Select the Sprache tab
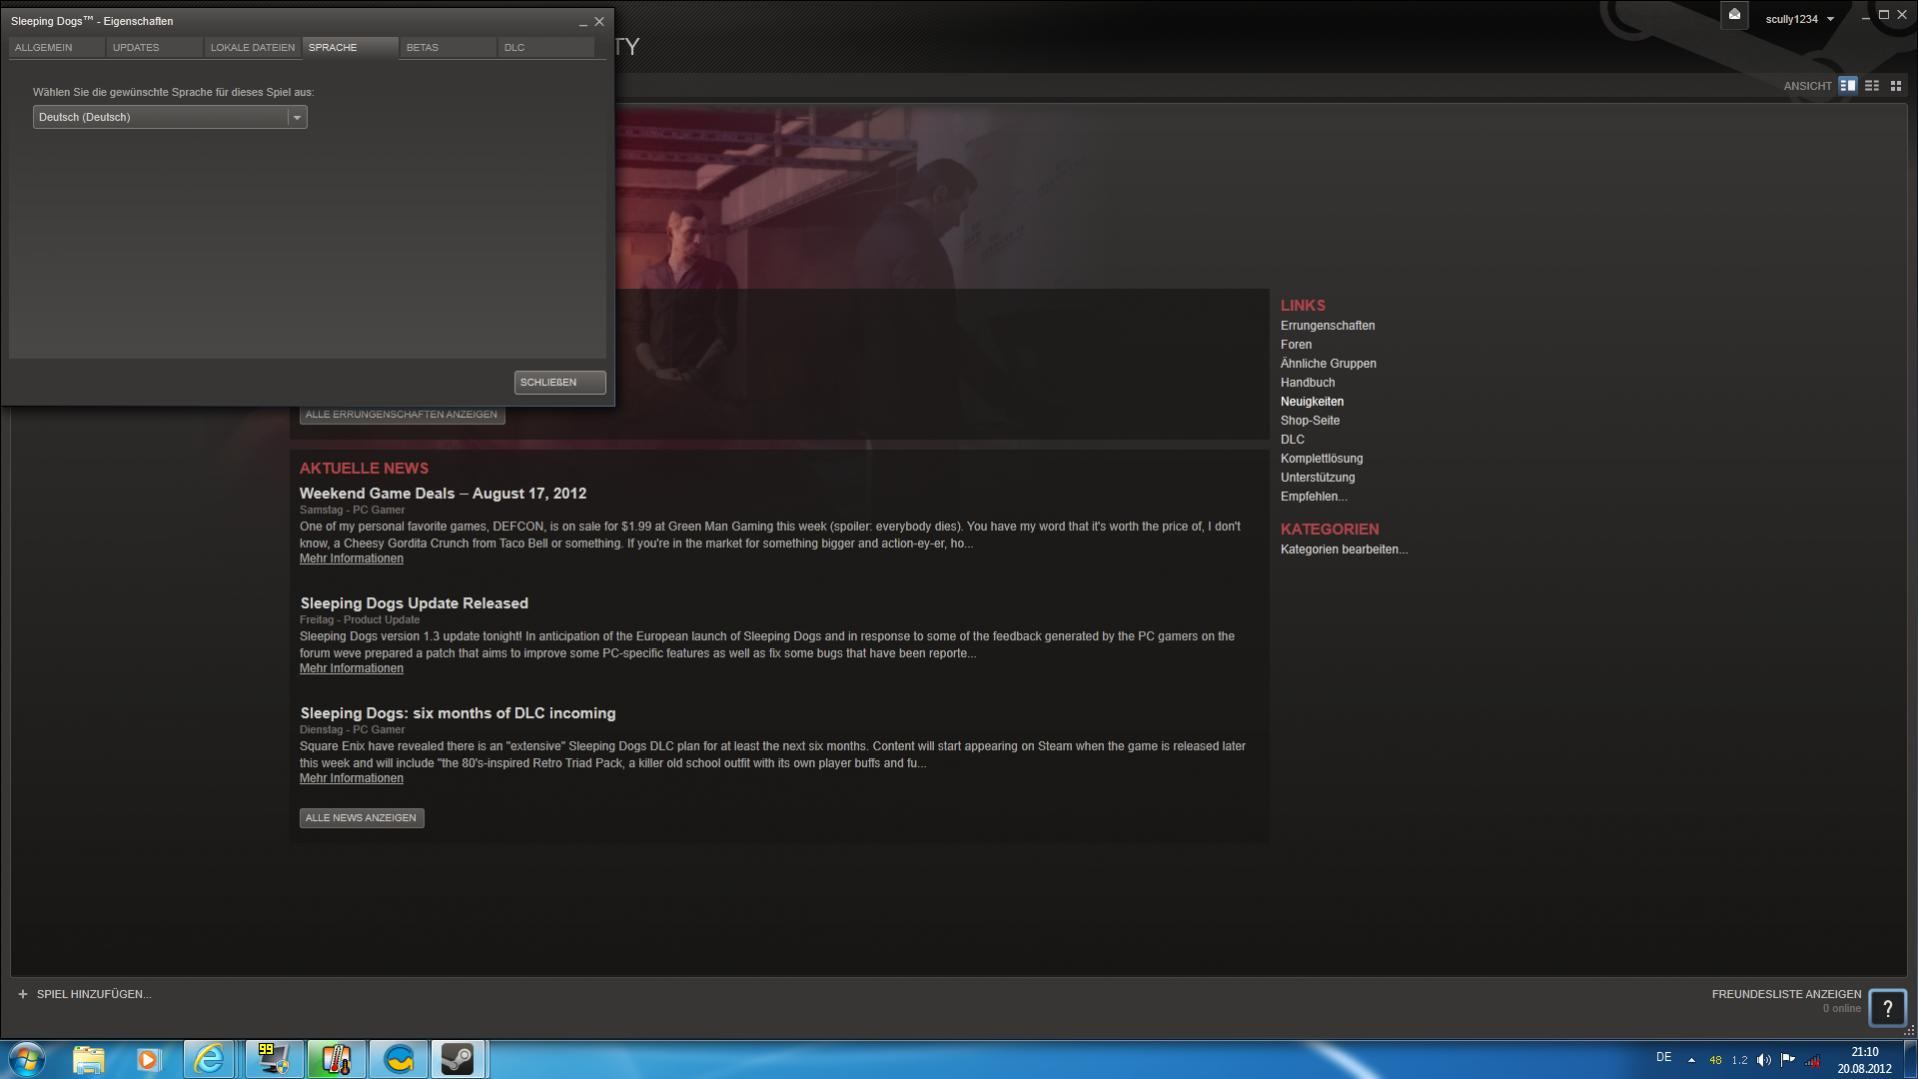 pos(350,47)
